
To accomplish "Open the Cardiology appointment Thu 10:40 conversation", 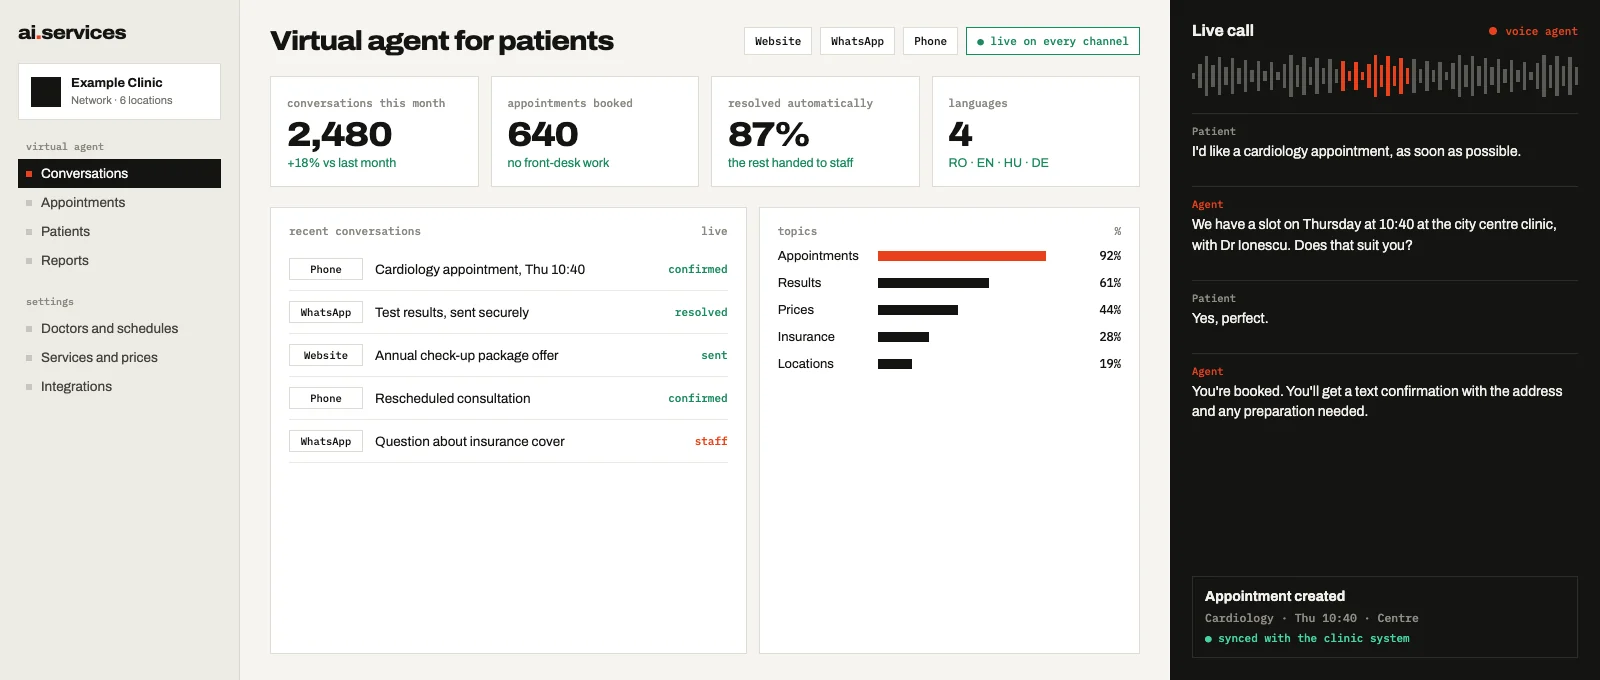I will [x=508, y=269].
